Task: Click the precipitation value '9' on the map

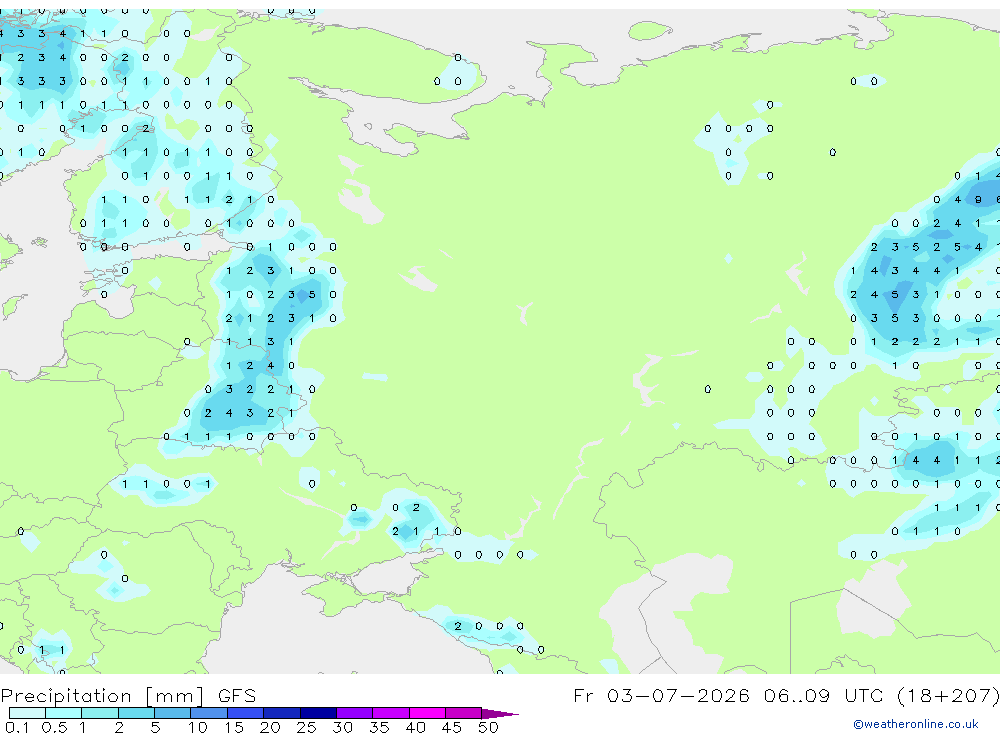Action: click(x=978, y=200)
